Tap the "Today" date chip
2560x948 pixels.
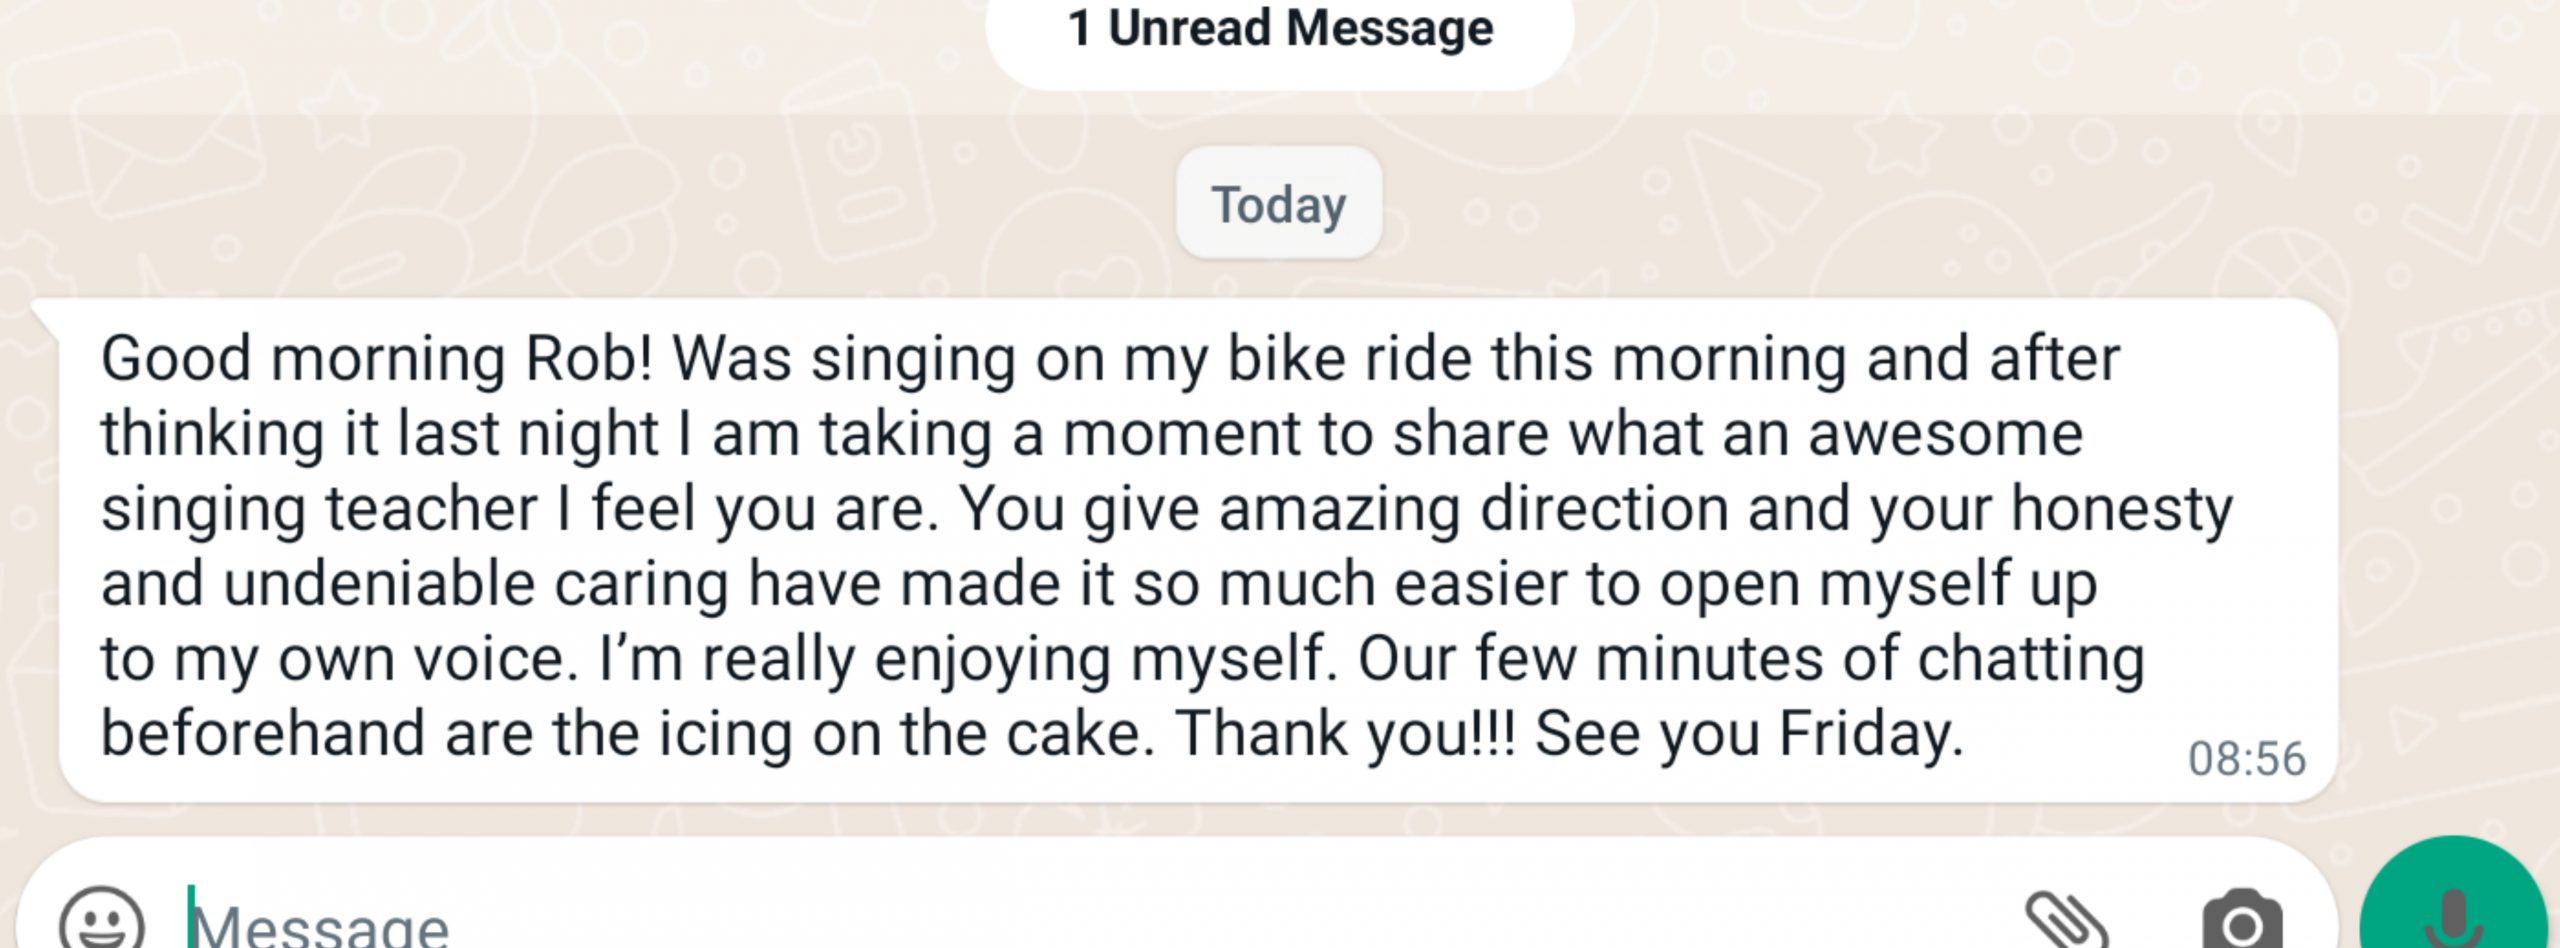pyautogui.click(x=1279, y=204)
